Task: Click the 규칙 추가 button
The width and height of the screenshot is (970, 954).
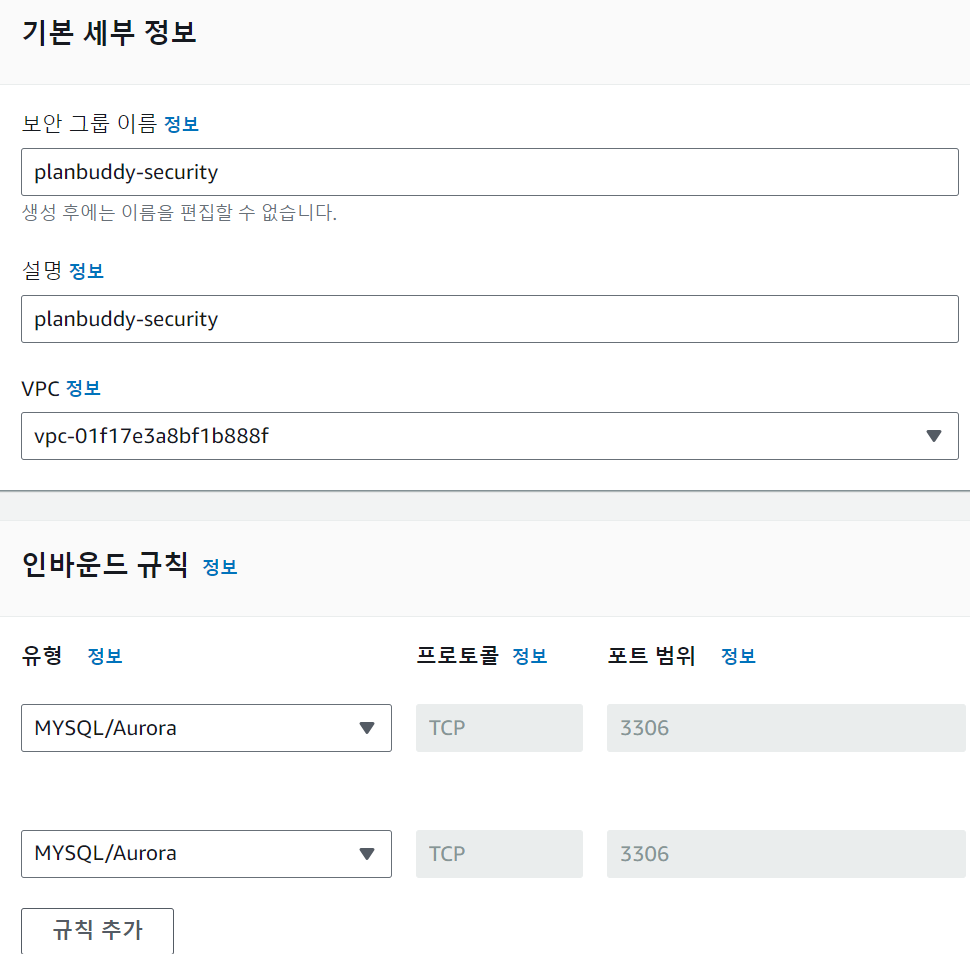Action: (x=97, y=930)
